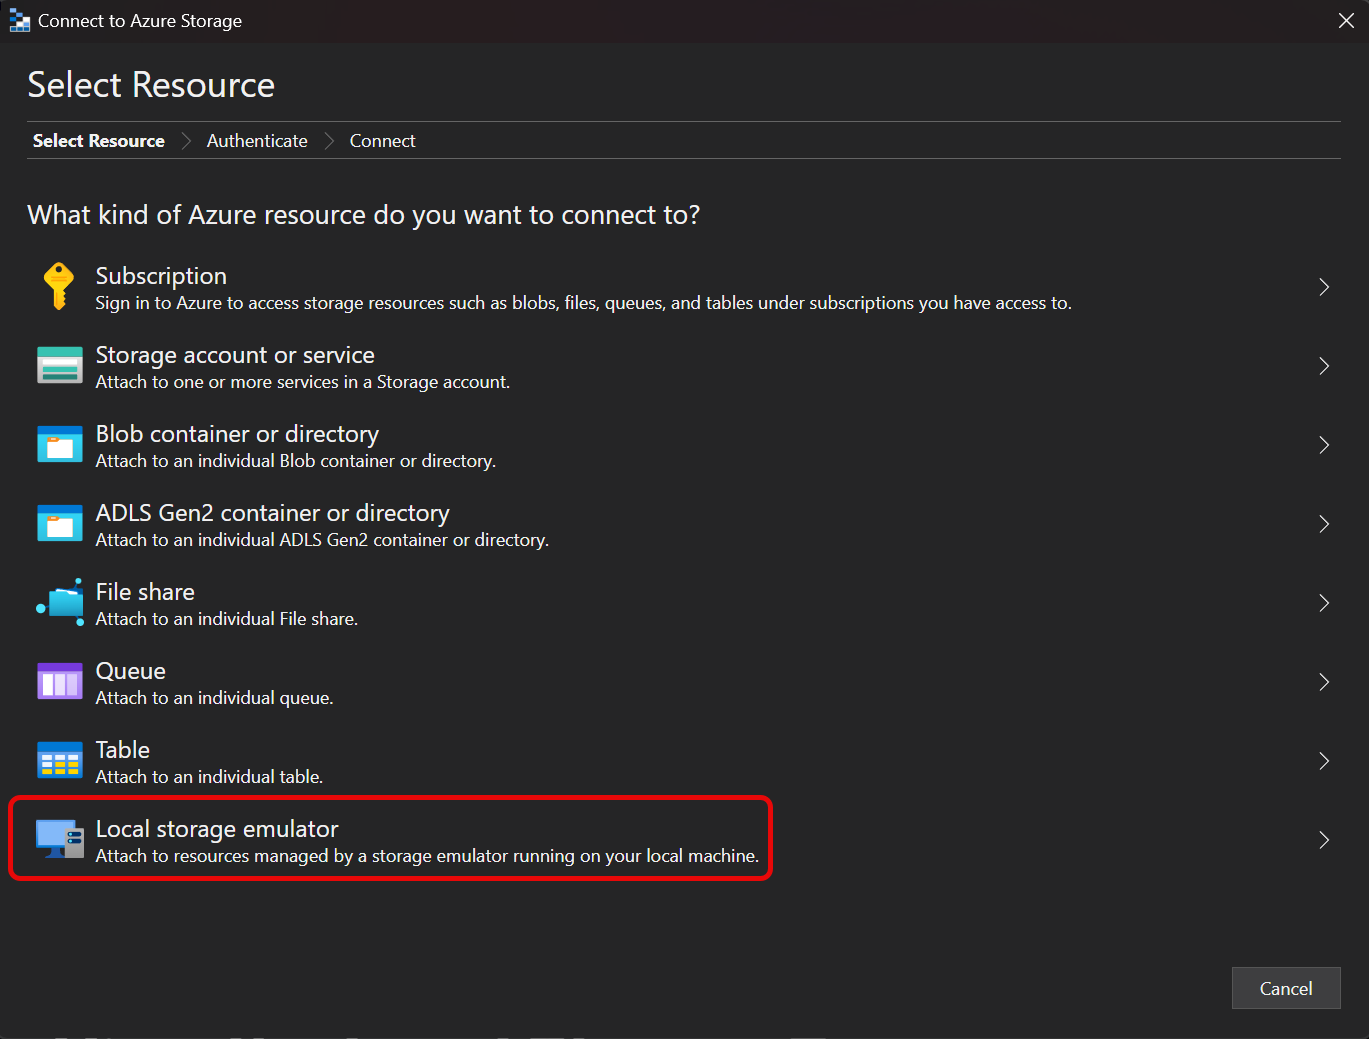Click the Storage account or service icon
The image size is (1369, 1039).
59,365
